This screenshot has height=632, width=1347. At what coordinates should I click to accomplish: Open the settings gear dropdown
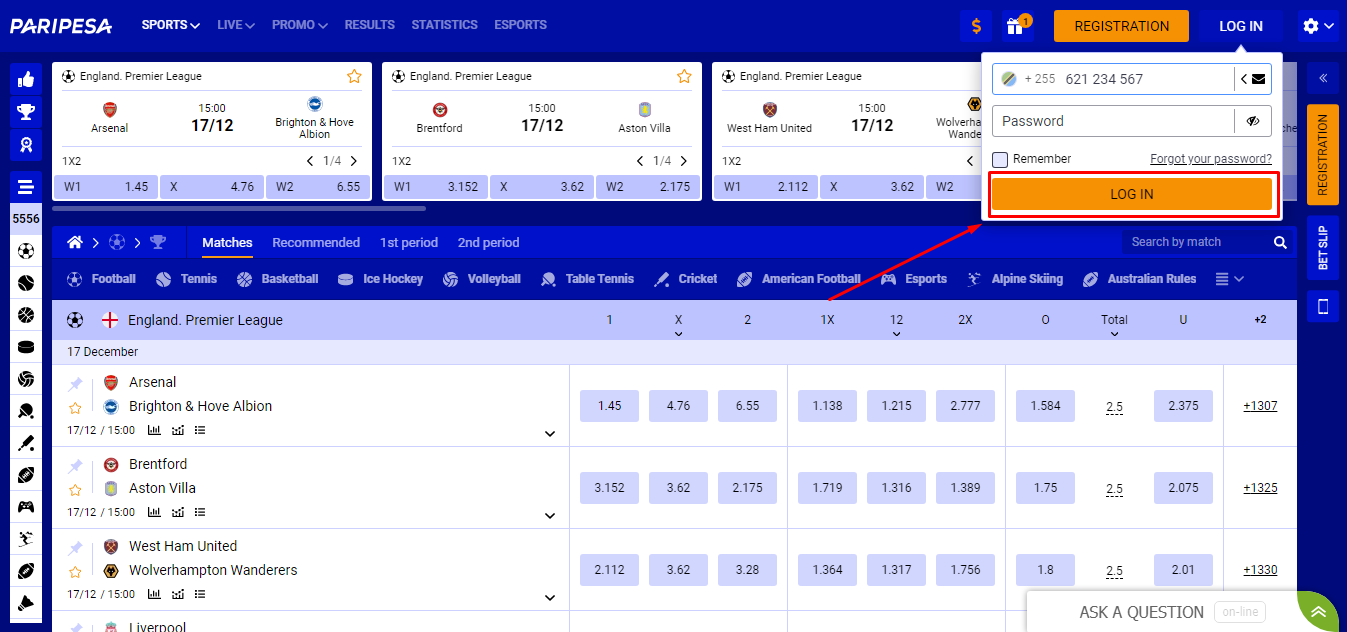[x=1318, y=26]
